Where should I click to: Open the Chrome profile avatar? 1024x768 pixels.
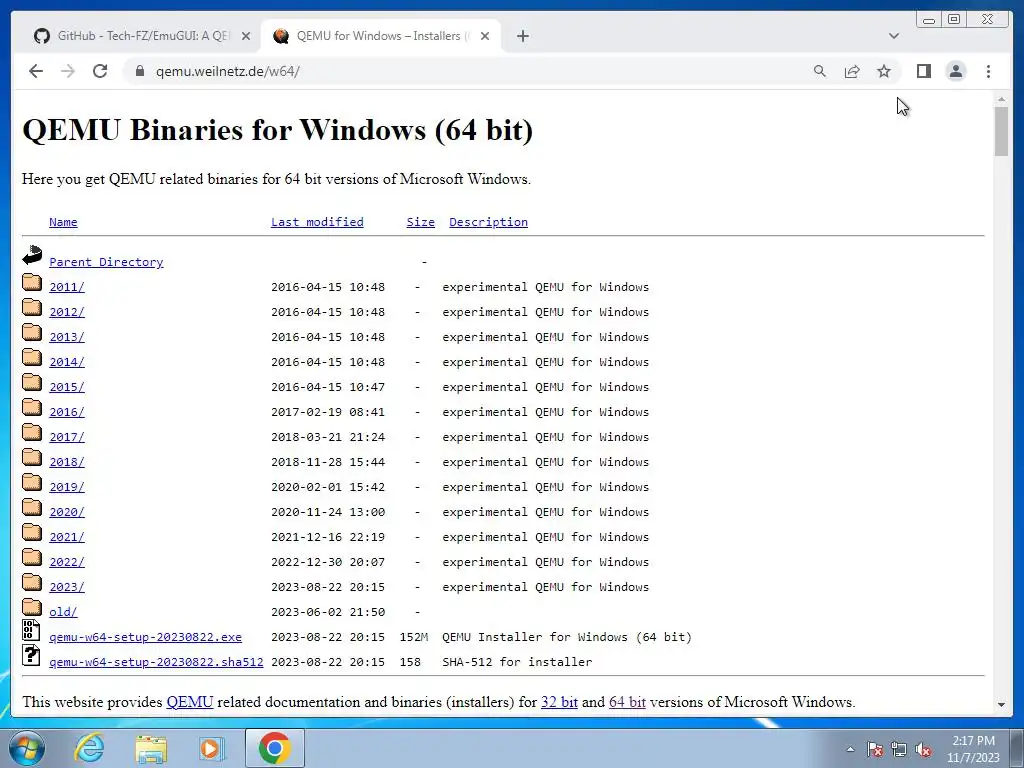click(955, 71)
